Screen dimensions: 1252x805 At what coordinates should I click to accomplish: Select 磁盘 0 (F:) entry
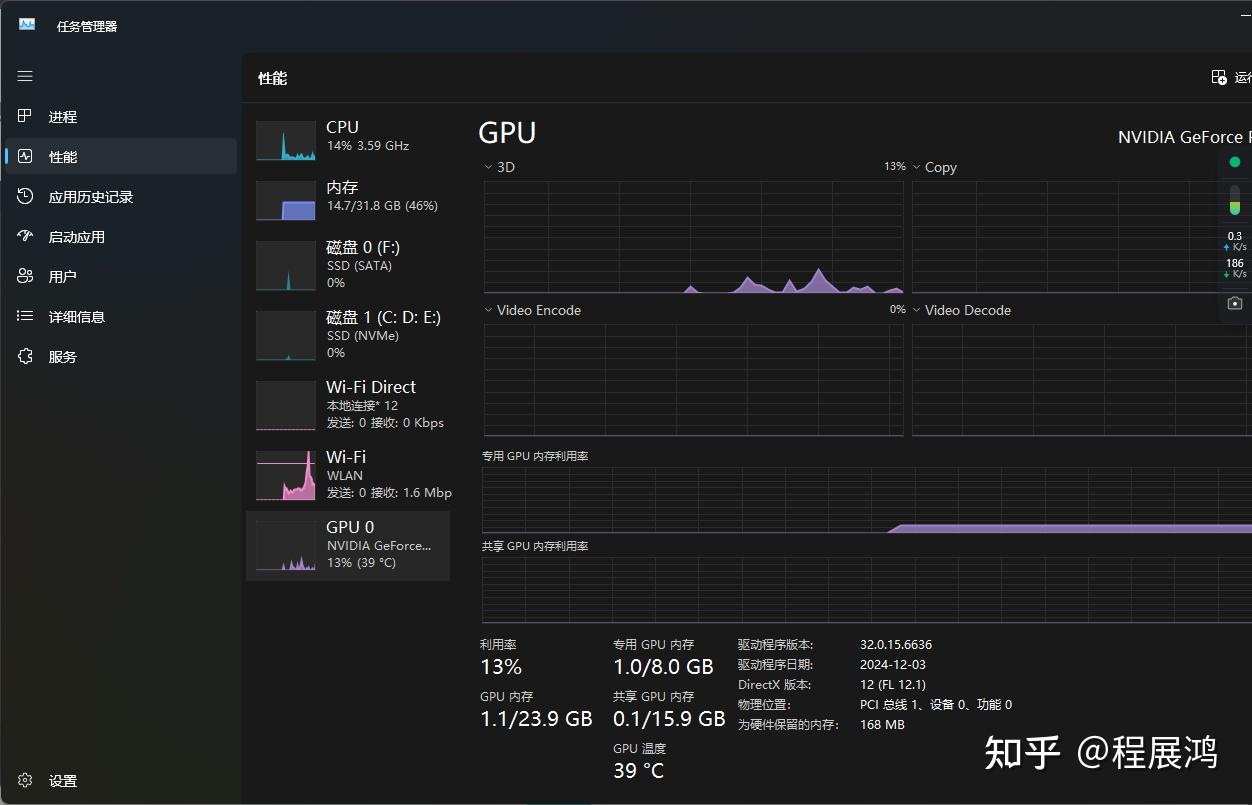pos(348,265)
